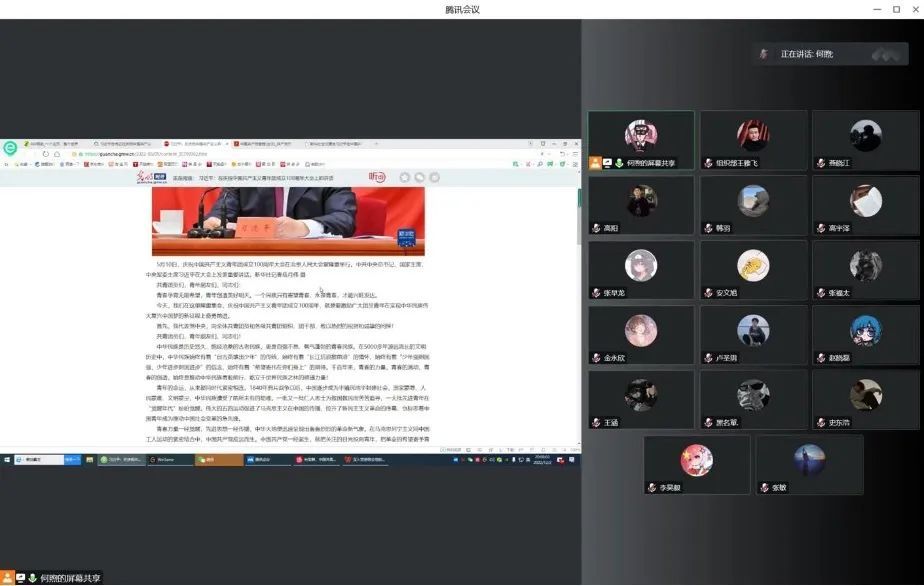This screenshot has height=586, width=924.
Task: Click the green browser logo in shared window
Action: click(x=9, y=148)
